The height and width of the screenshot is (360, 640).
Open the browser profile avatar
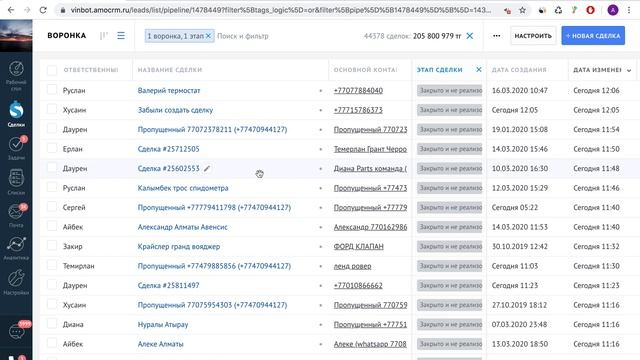pyautogui.click(x=613, y=10)
